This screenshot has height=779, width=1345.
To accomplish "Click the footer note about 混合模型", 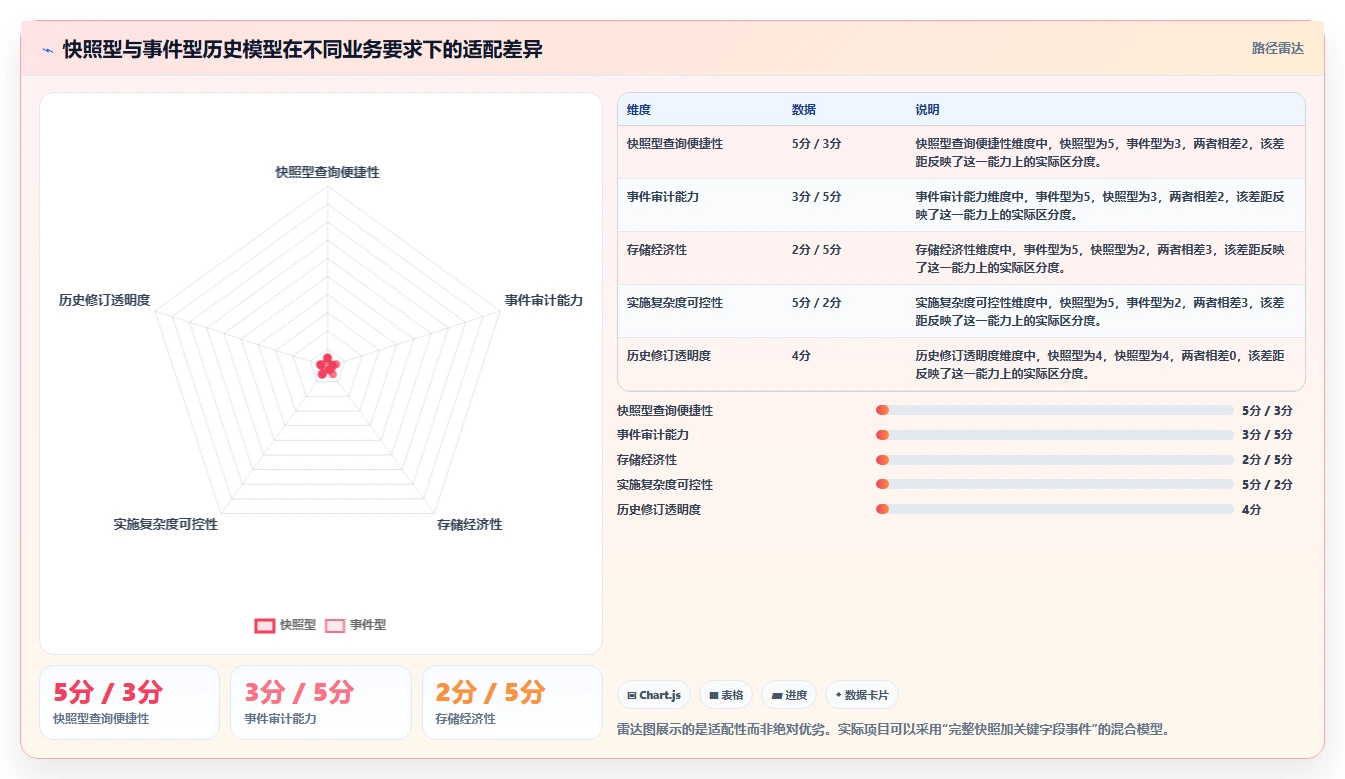I will 894,730.
